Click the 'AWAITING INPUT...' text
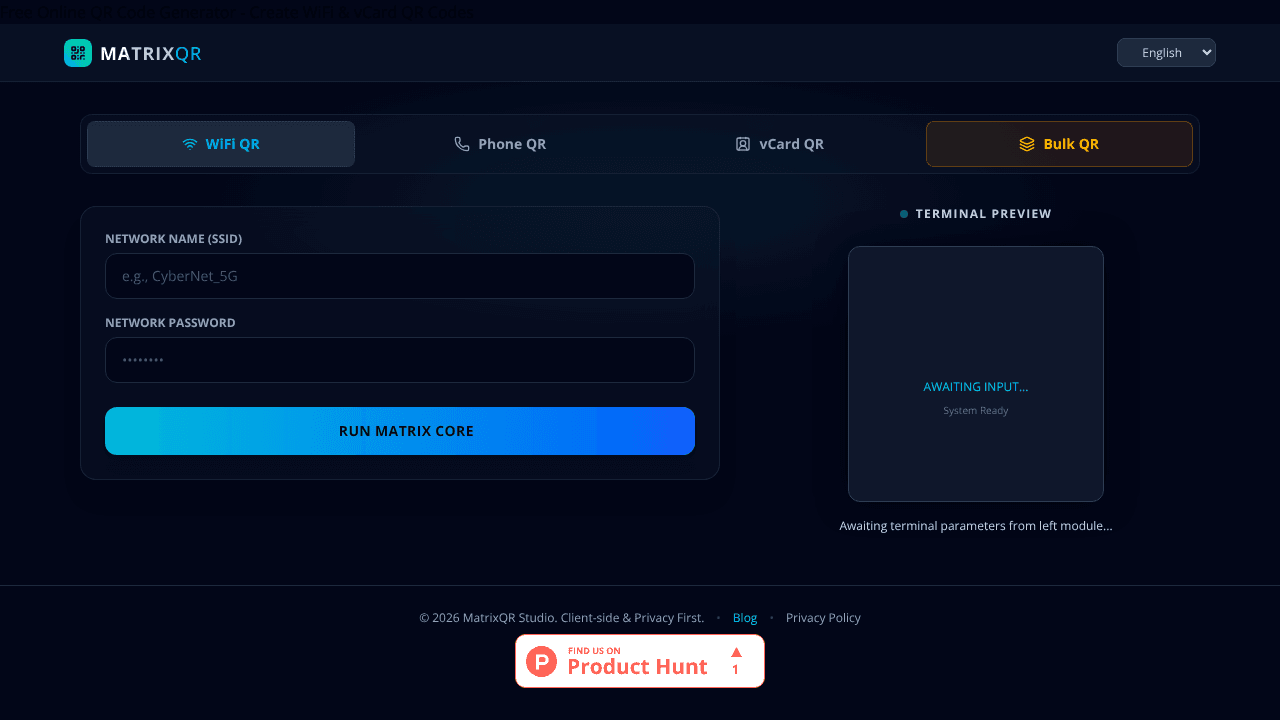1280x720 pixels. click(x=976, y=387)
